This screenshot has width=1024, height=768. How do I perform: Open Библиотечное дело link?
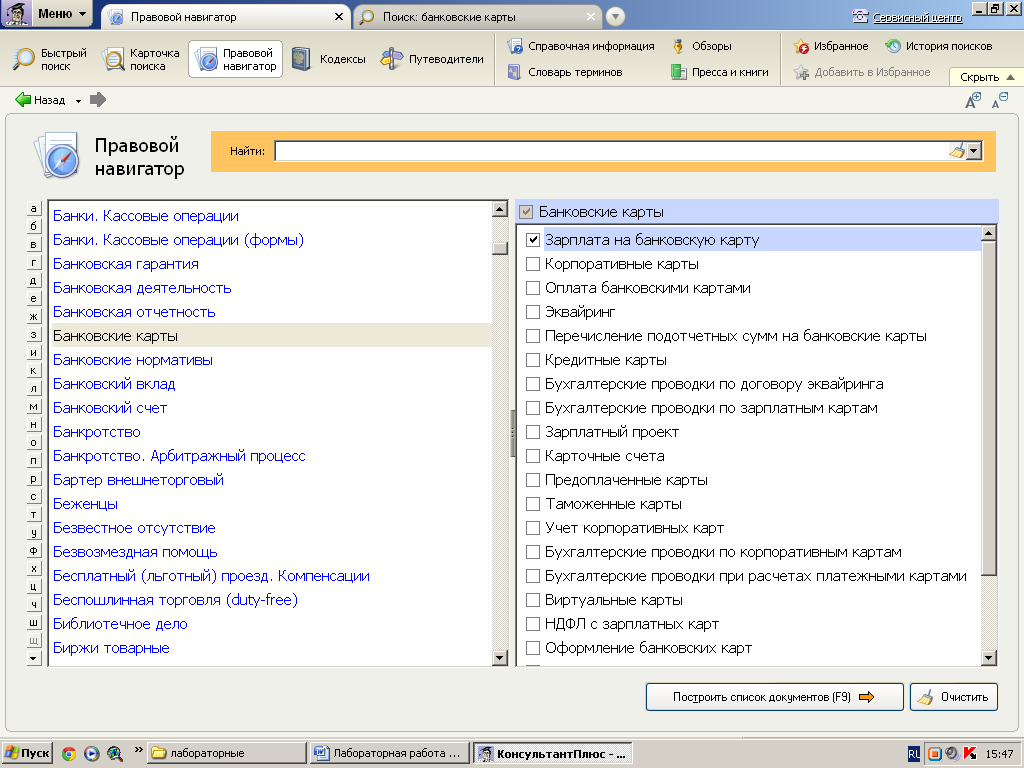(120, 624)
